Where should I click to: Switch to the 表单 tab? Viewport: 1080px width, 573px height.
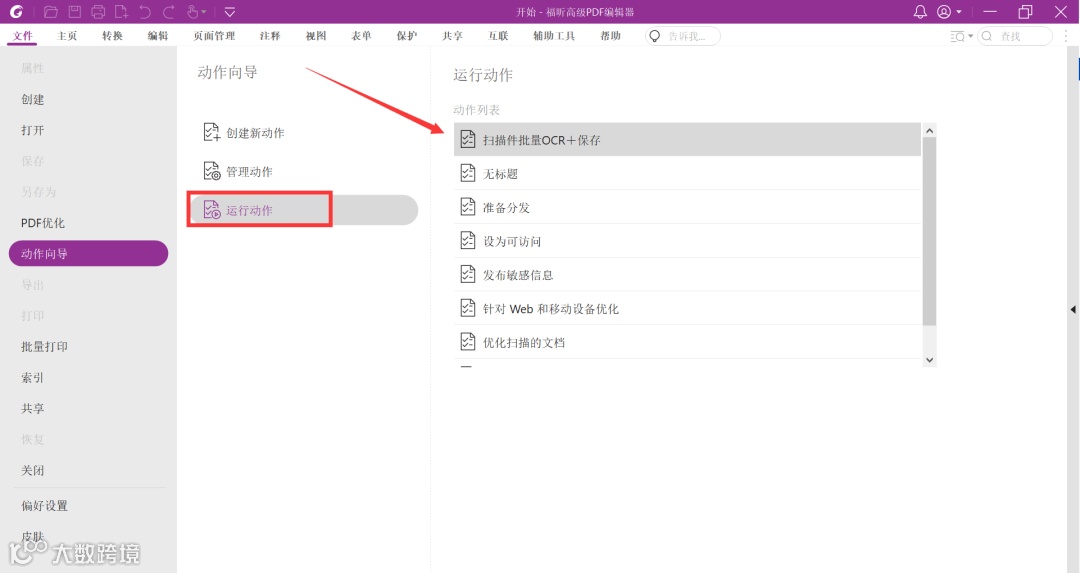(361, 36)
